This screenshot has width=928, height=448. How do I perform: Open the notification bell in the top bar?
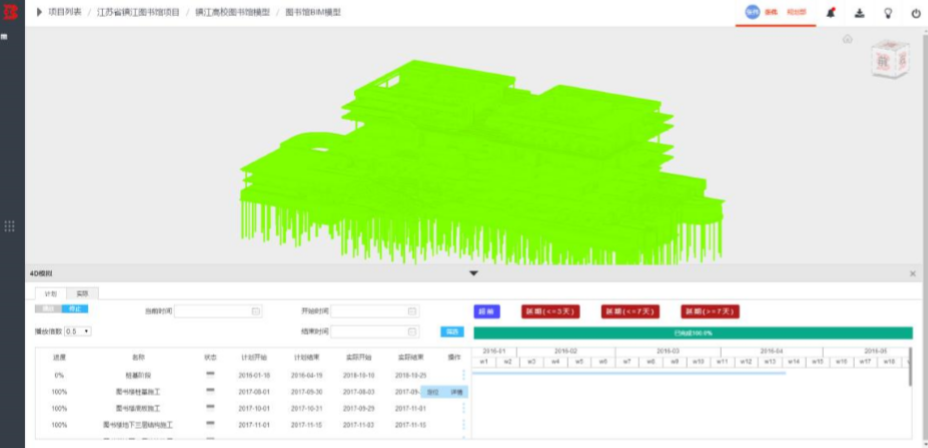tap(831, 13)
